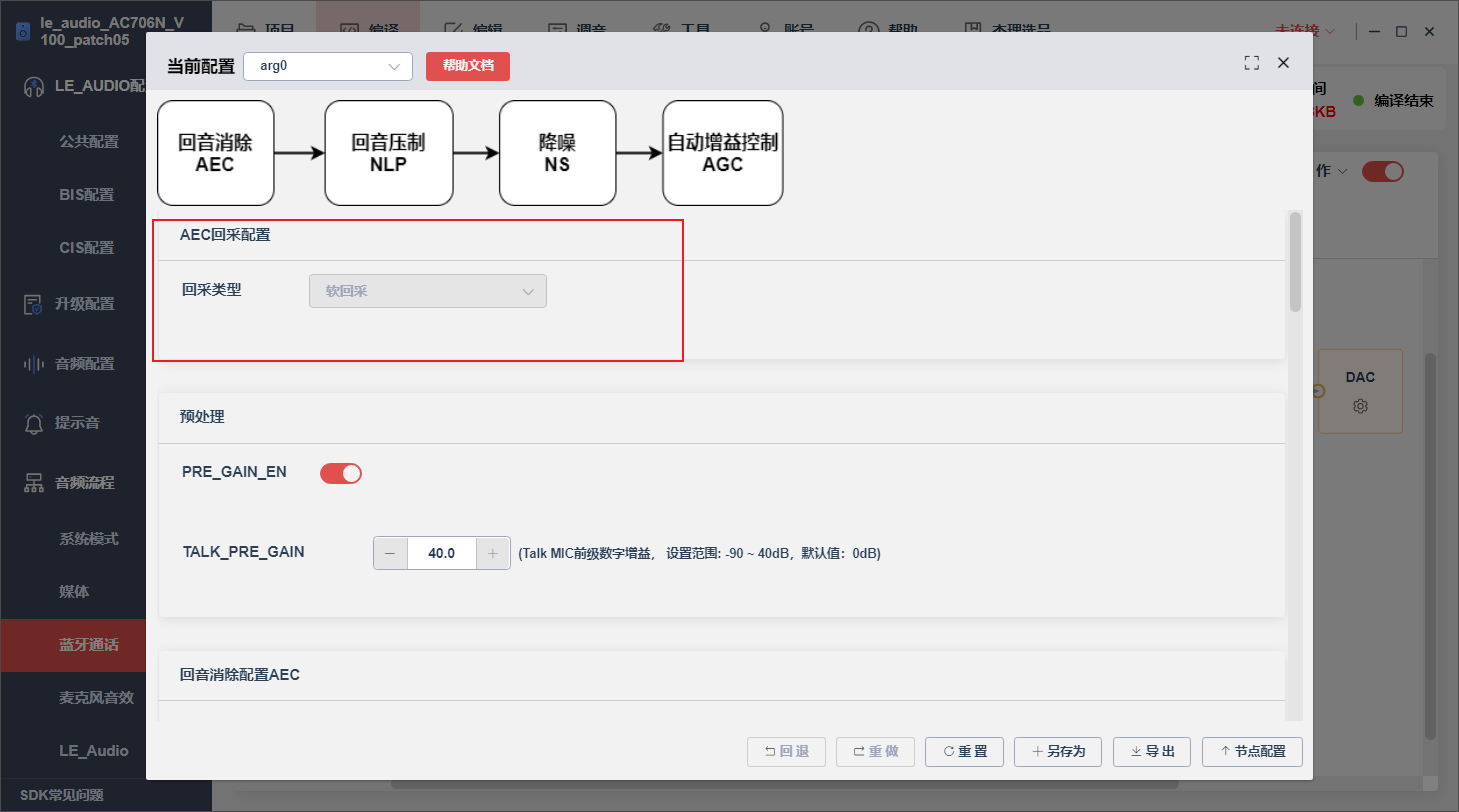Select 公共配置 in the sidebar
Viewport: 1459px width, 812px height.
pyautogui.click(x=89, y=142)
